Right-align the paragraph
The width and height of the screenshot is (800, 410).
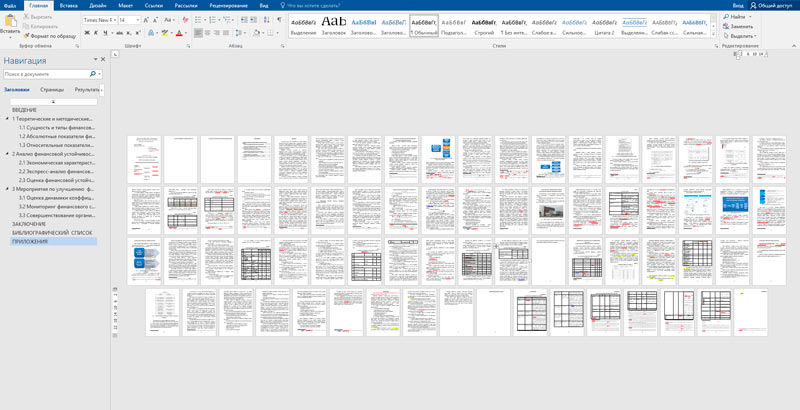217,33
